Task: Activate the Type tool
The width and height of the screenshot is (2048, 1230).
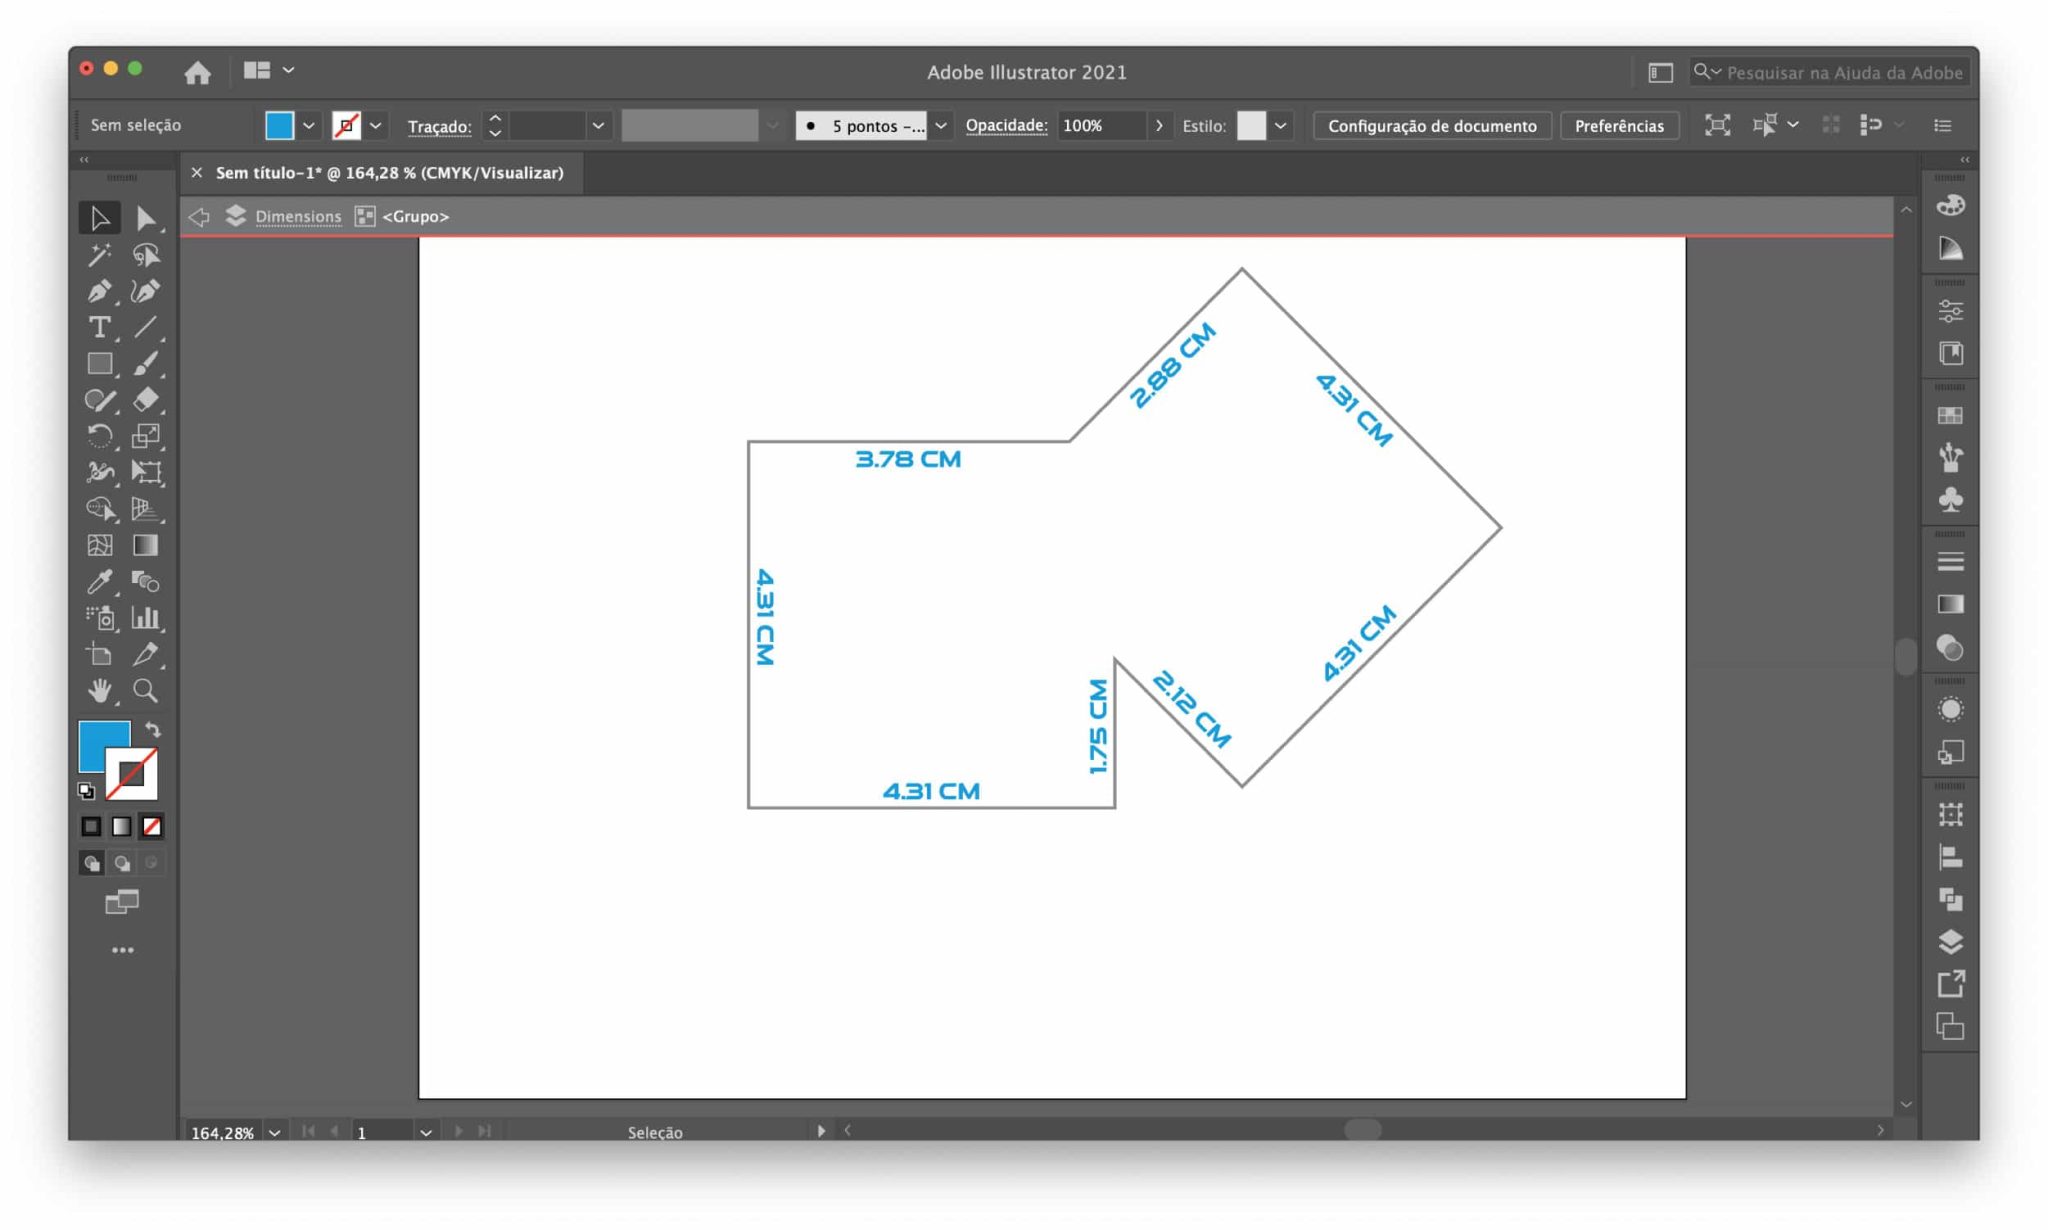Action: point(99,327)
